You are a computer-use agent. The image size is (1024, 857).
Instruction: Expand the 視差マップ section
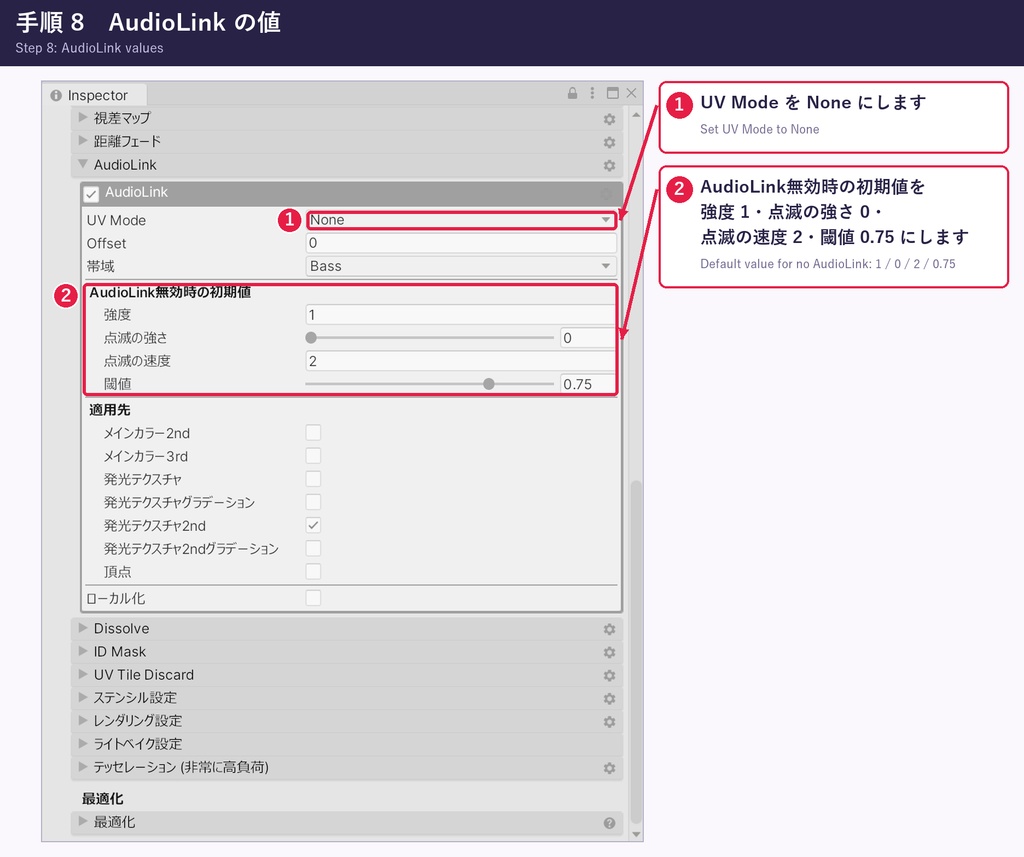(83, 118)
